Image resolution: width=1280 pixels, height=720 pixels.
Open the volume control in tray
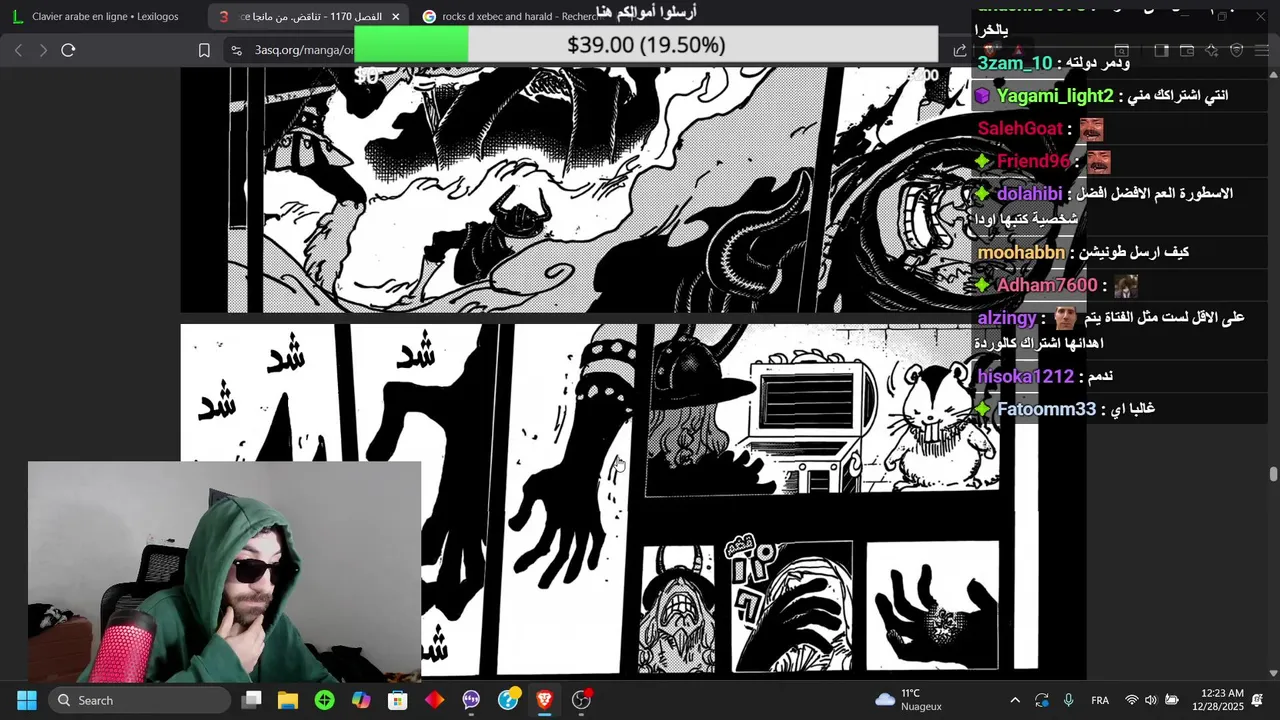coord(1151,700)
